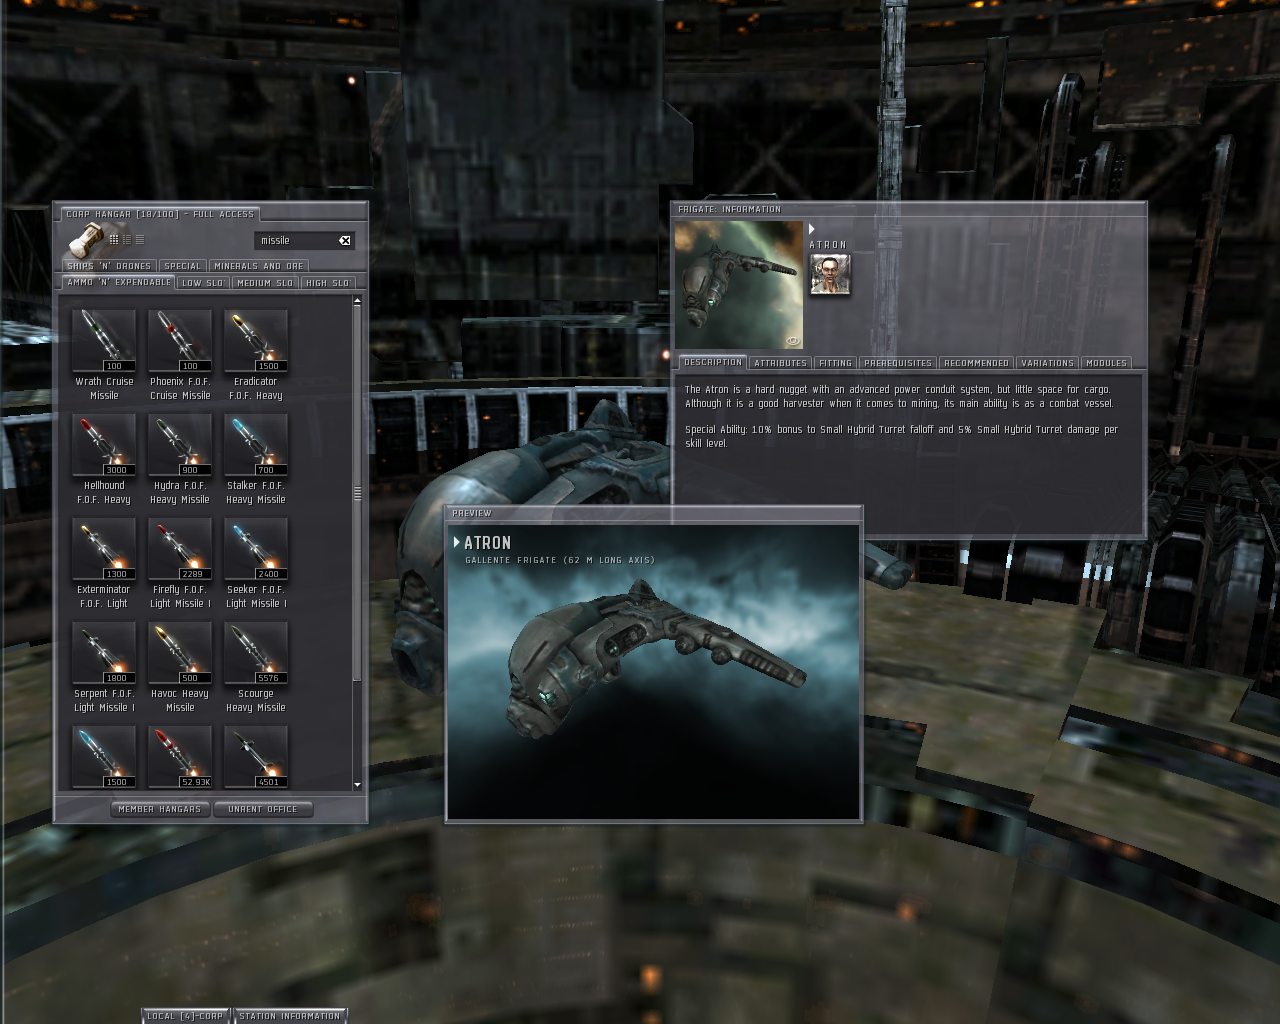
Task: Open the Minerals and Ore hangar tab
Action: coord(259,266)
